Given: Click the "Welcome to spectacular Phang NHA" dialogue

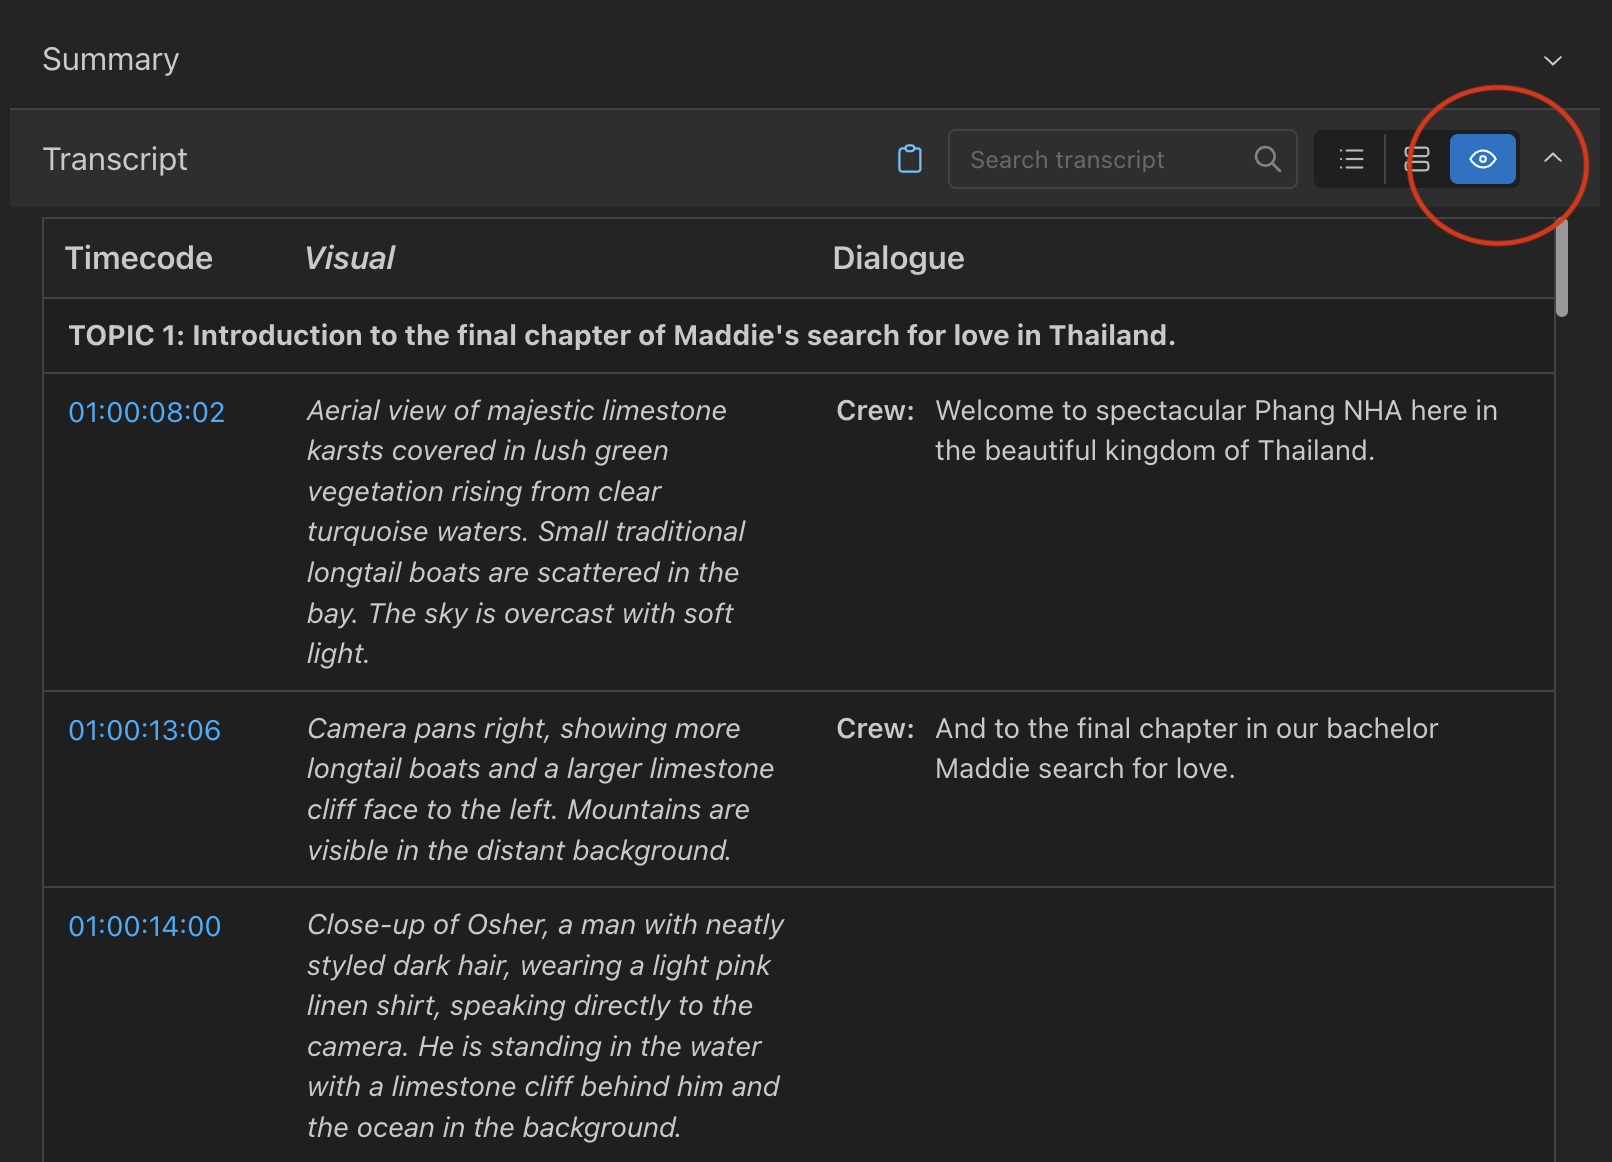Looking at the screenshot, I should 1215,430.
